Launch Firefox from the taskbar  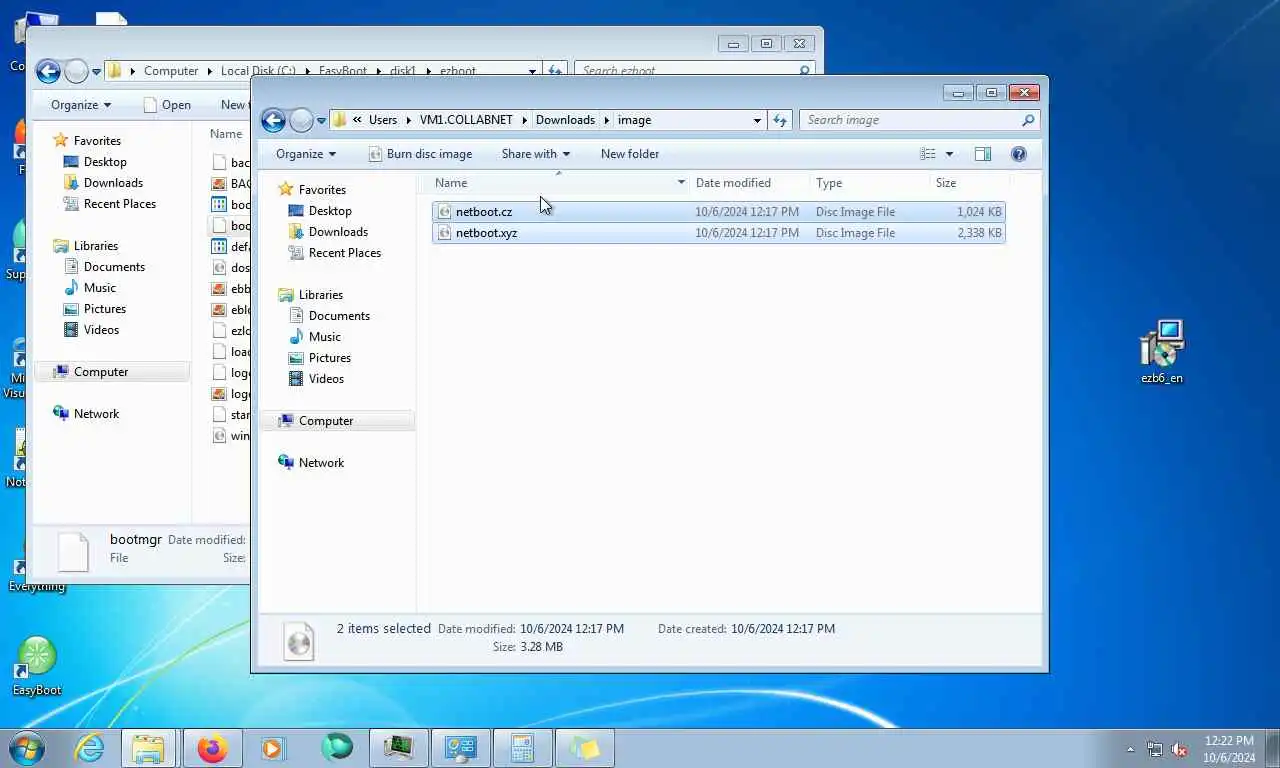pyautogui.click(x=212, y=748)
